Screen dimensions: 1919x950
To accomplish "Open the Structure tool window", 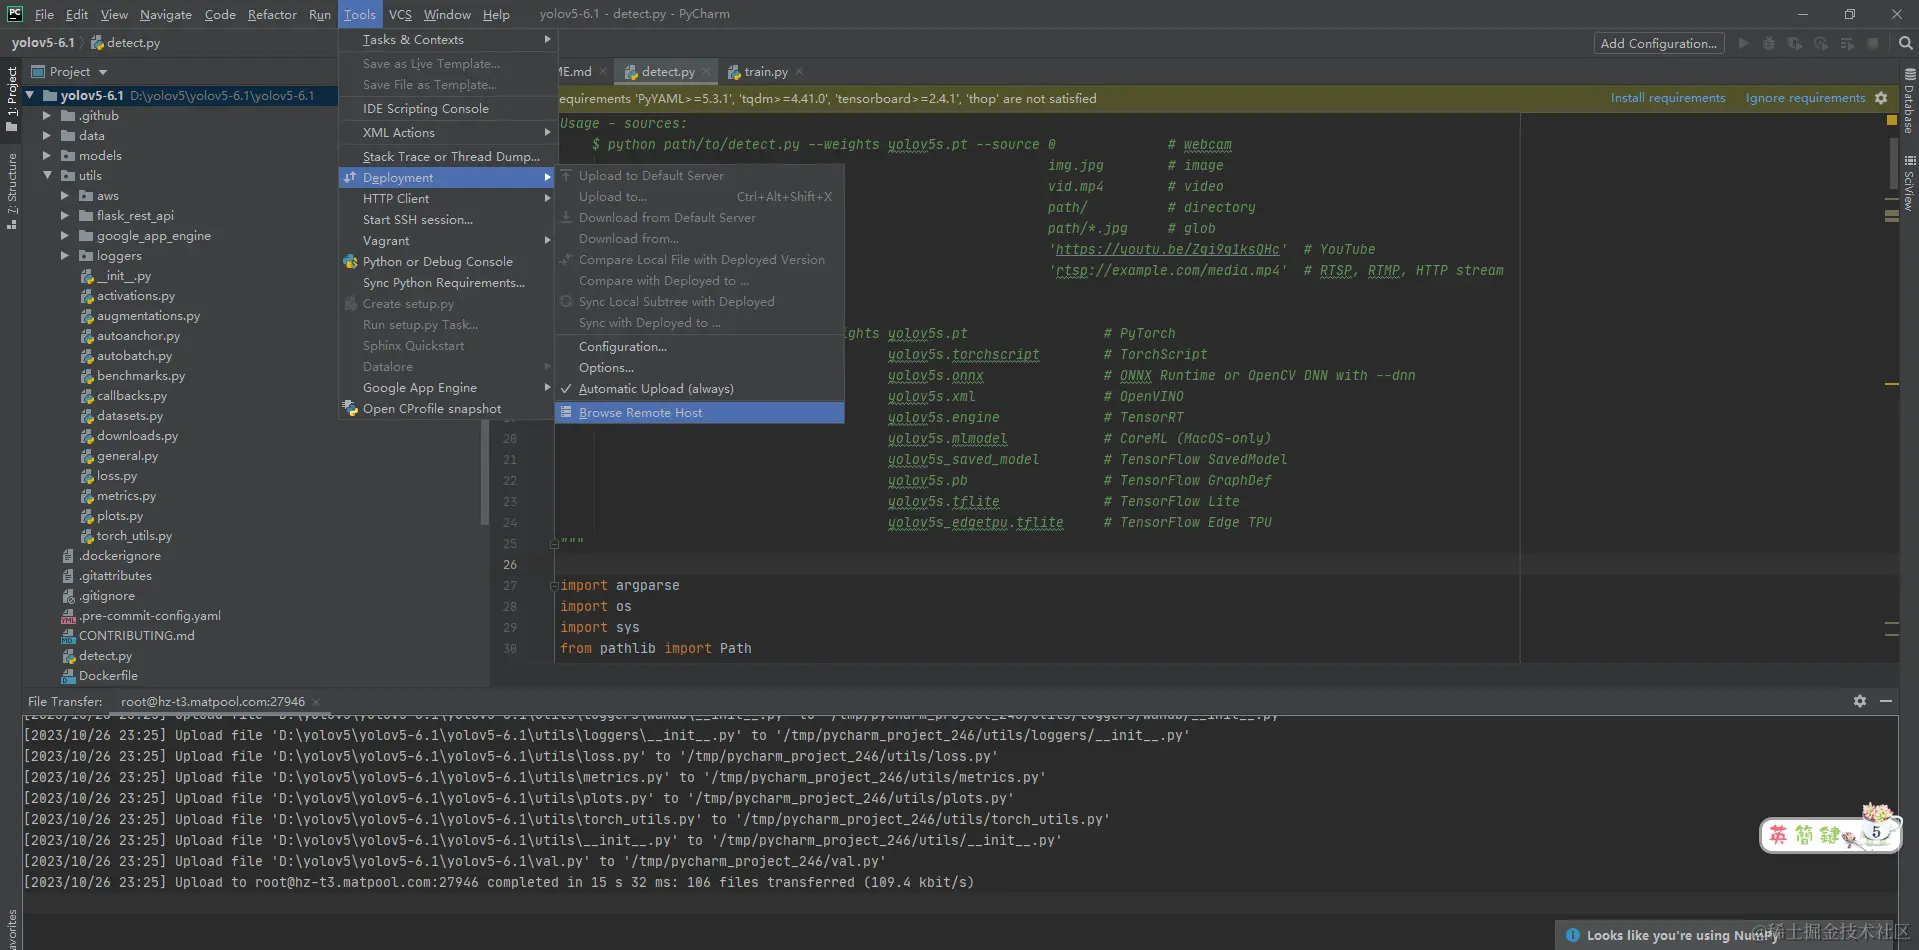I will tap(12, 190).
